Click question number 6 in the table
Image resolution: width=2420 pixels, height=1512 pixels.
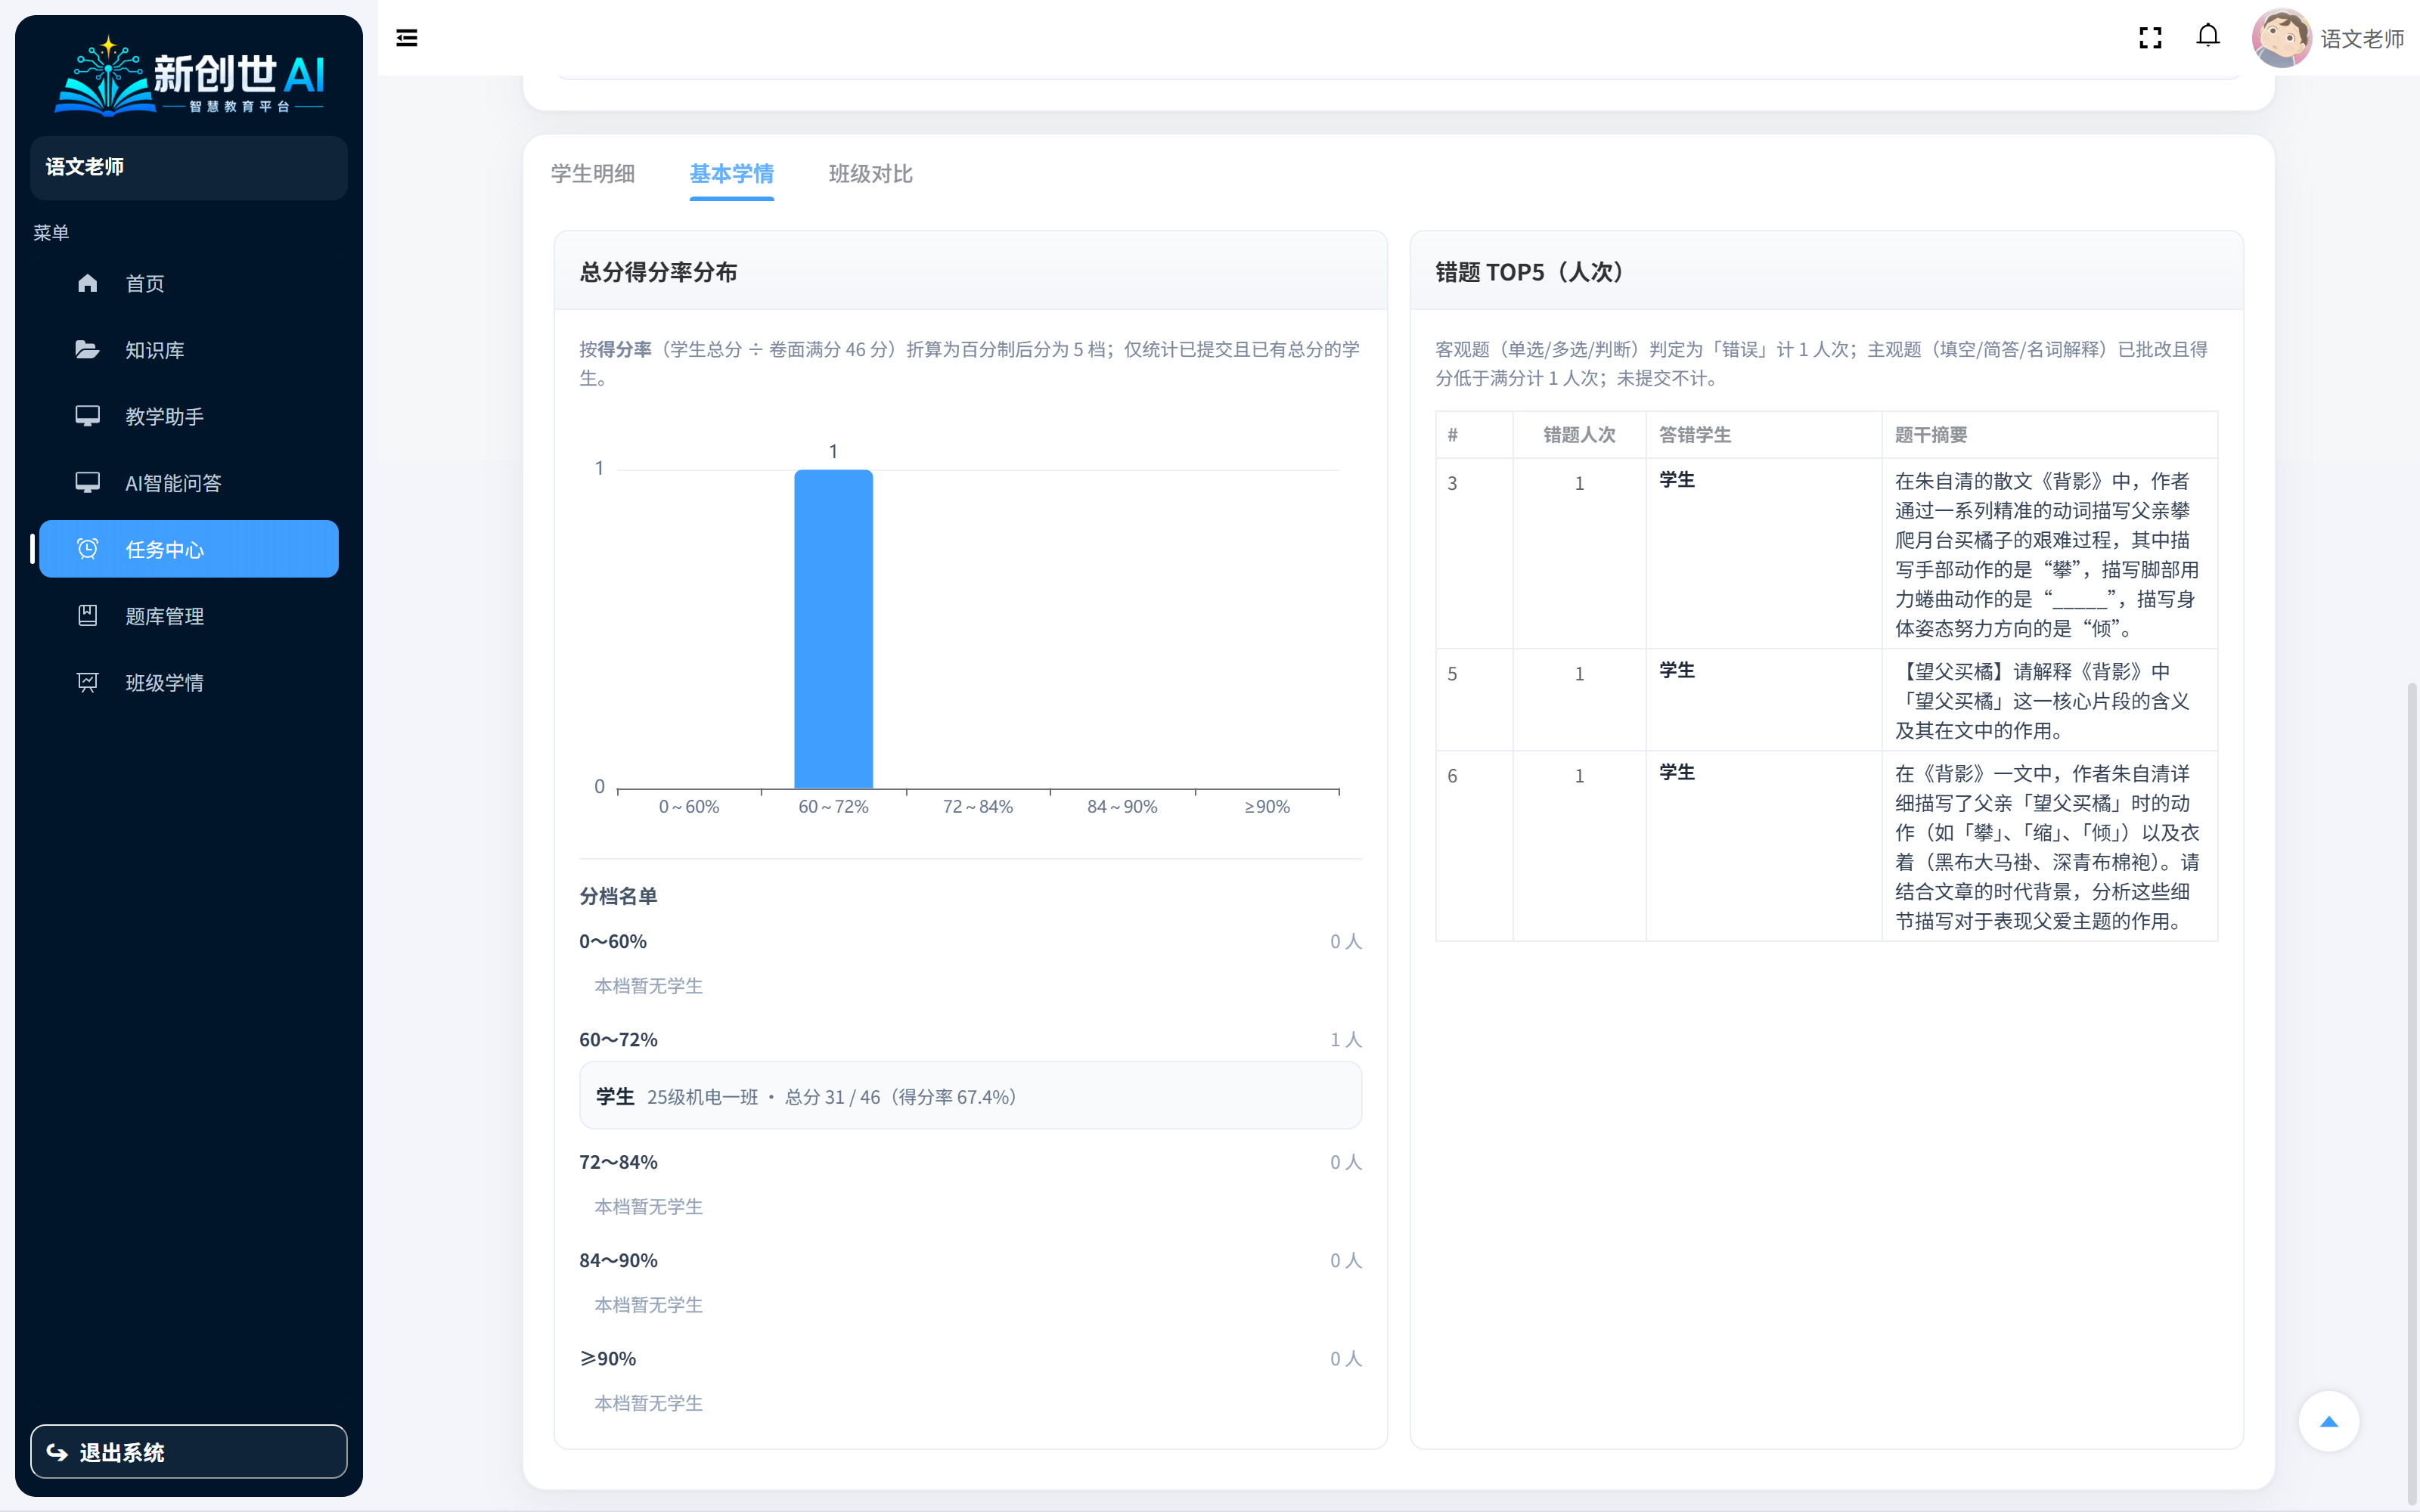[1452, 776]
